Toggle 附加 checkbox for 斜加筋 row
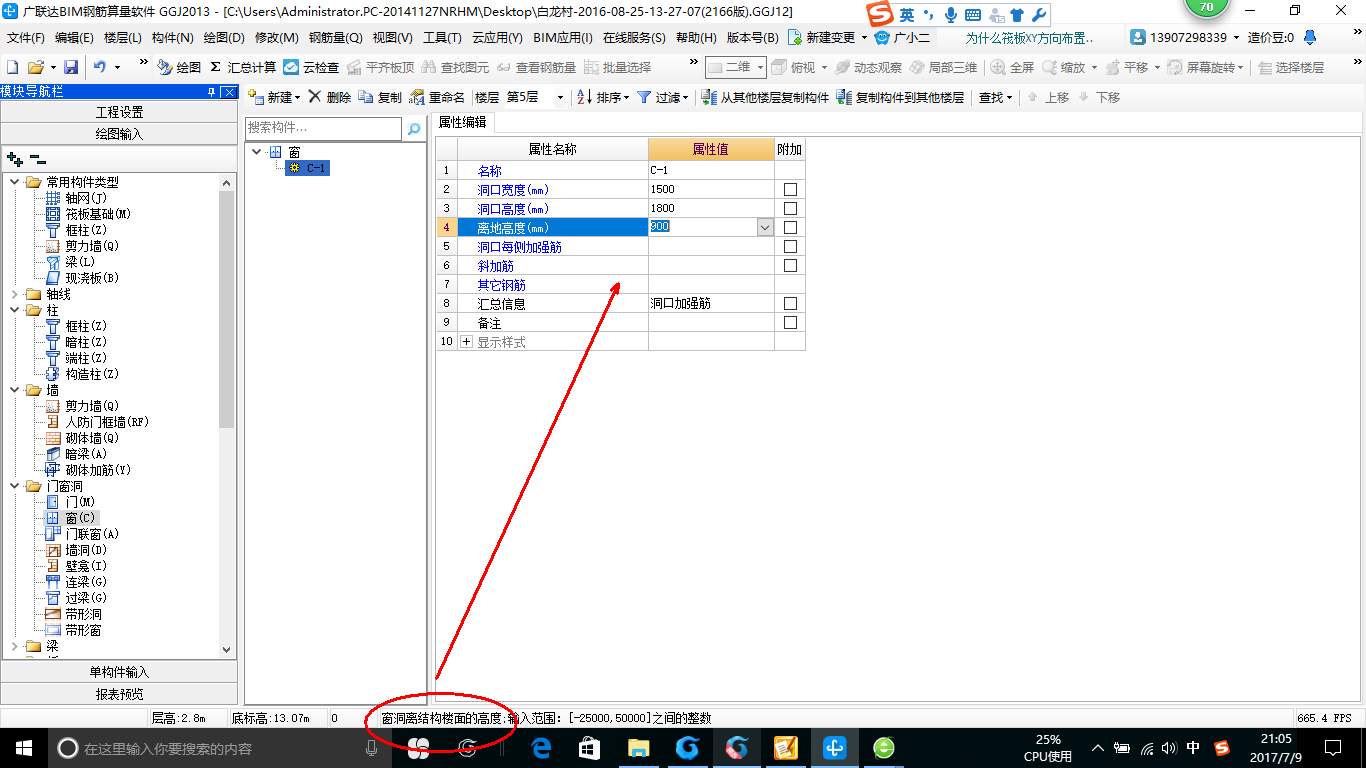Image resolution: width=1366 pixels, height=768 pixels. click(x=791, y=265)
